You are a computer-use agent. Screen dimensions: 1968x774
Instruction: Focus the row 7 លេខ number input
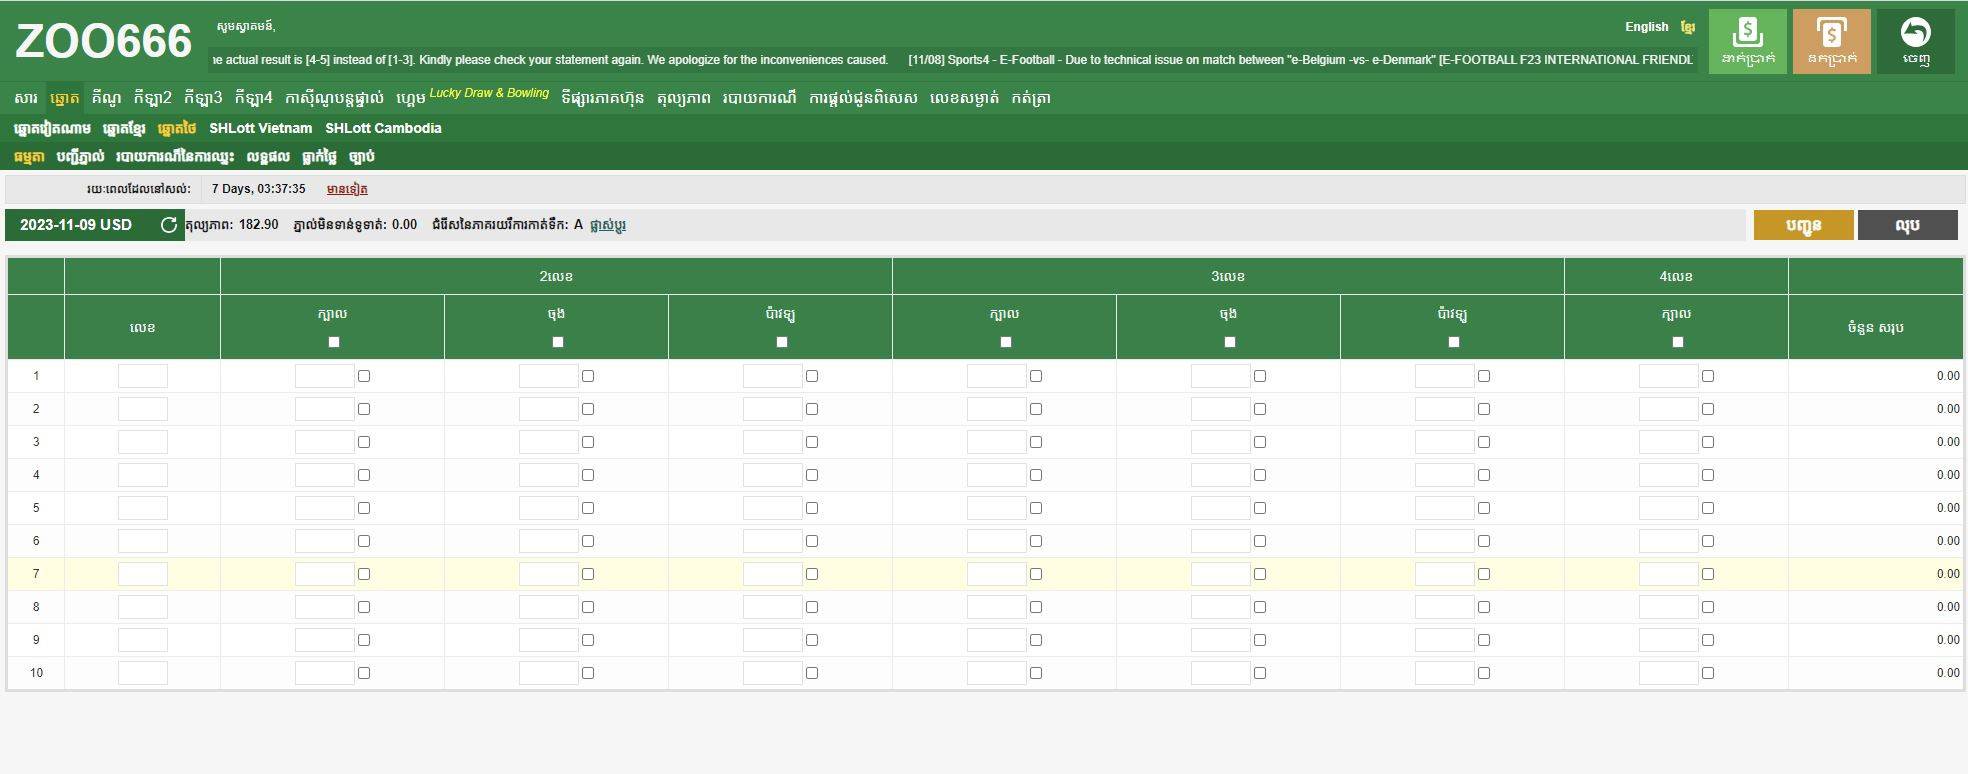pyautogui.click(x=143, y=574)
